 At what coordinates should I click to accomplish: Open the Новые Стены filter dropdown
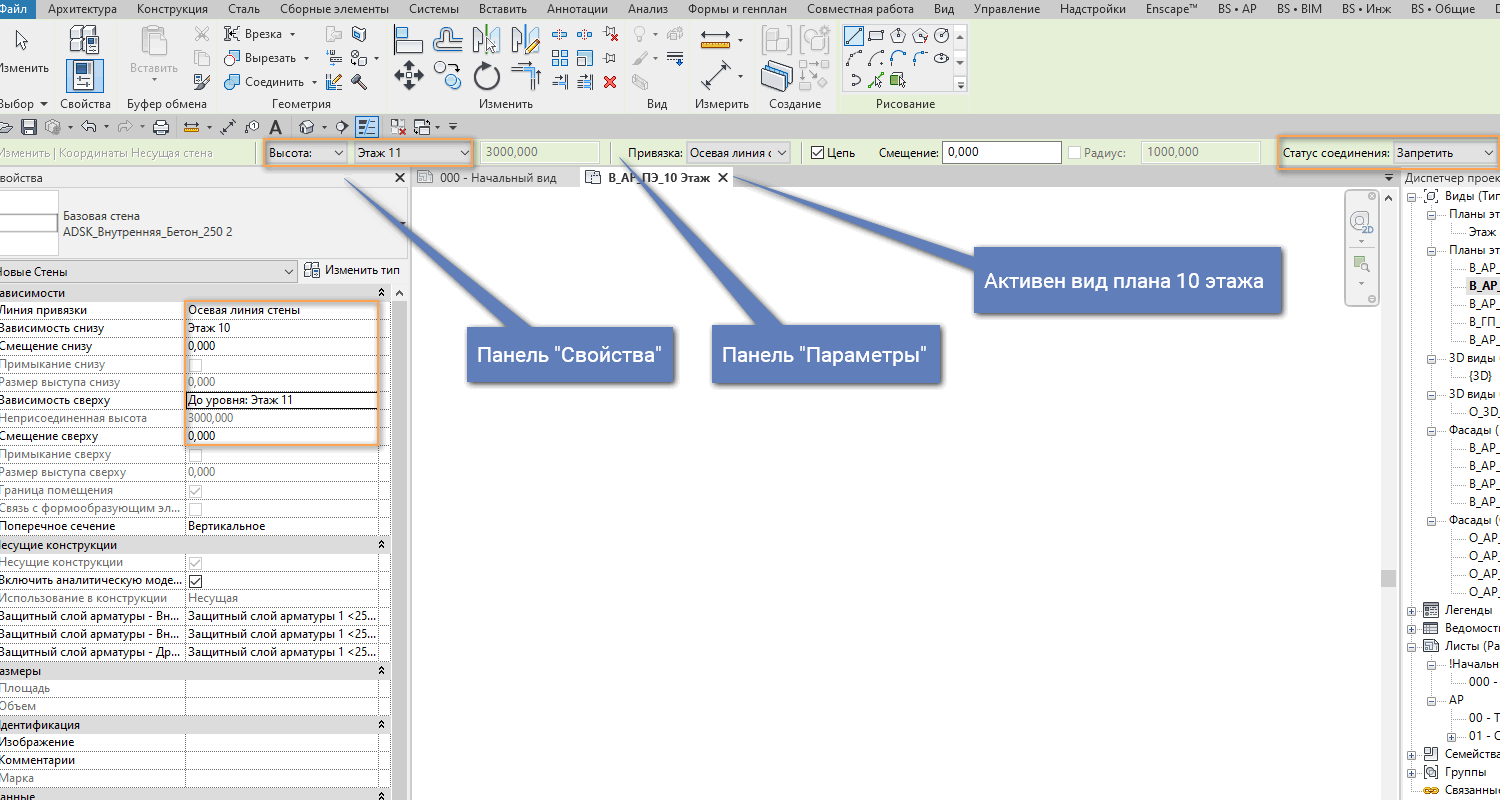[x=148, y=271]
